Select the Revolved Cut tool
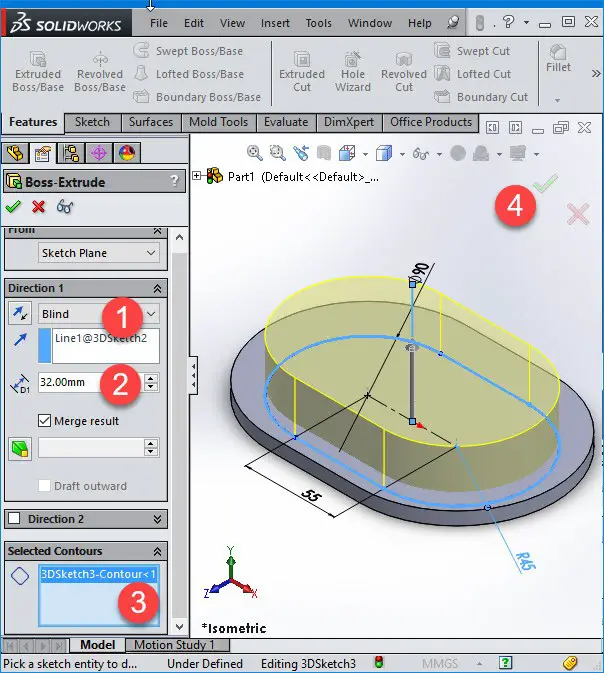Image resolution: width=604 pixels, height=673 pixels. pyautogui.click(x=404, y=72)
